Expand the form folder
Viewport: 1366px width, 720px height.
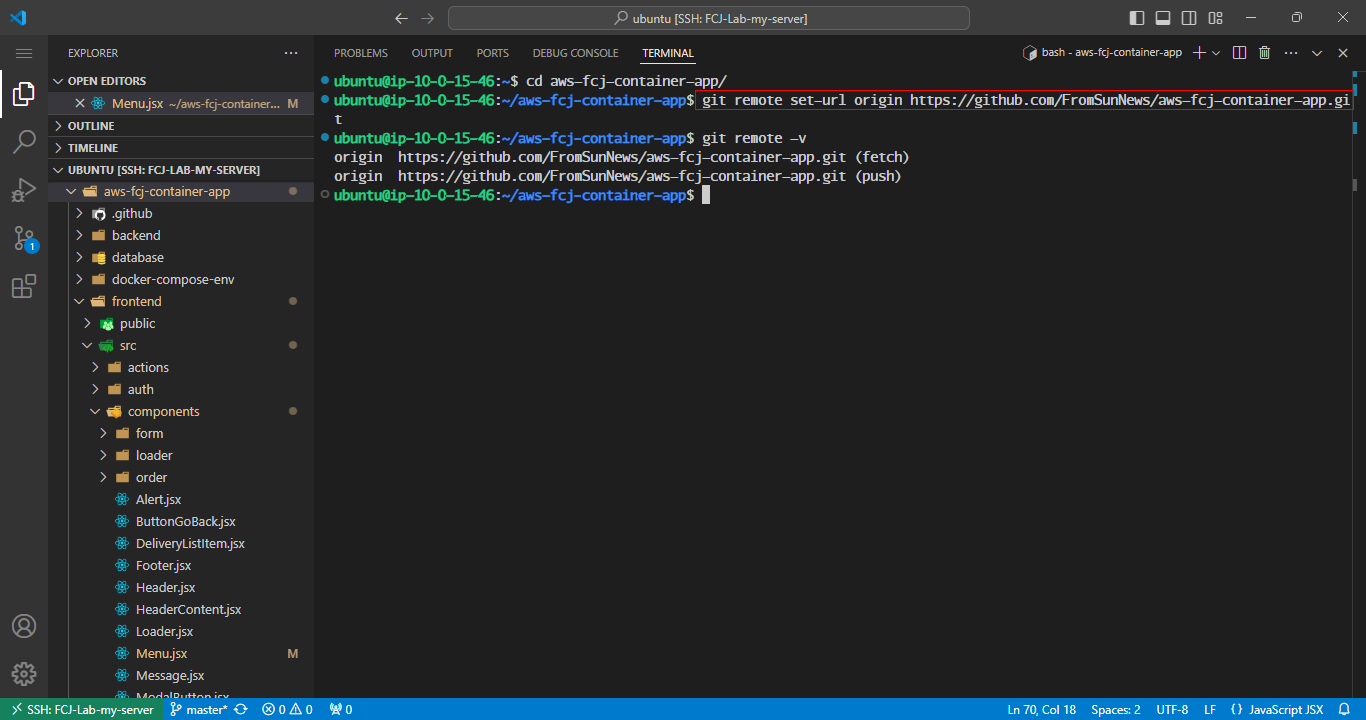click(x=181, y=434)
